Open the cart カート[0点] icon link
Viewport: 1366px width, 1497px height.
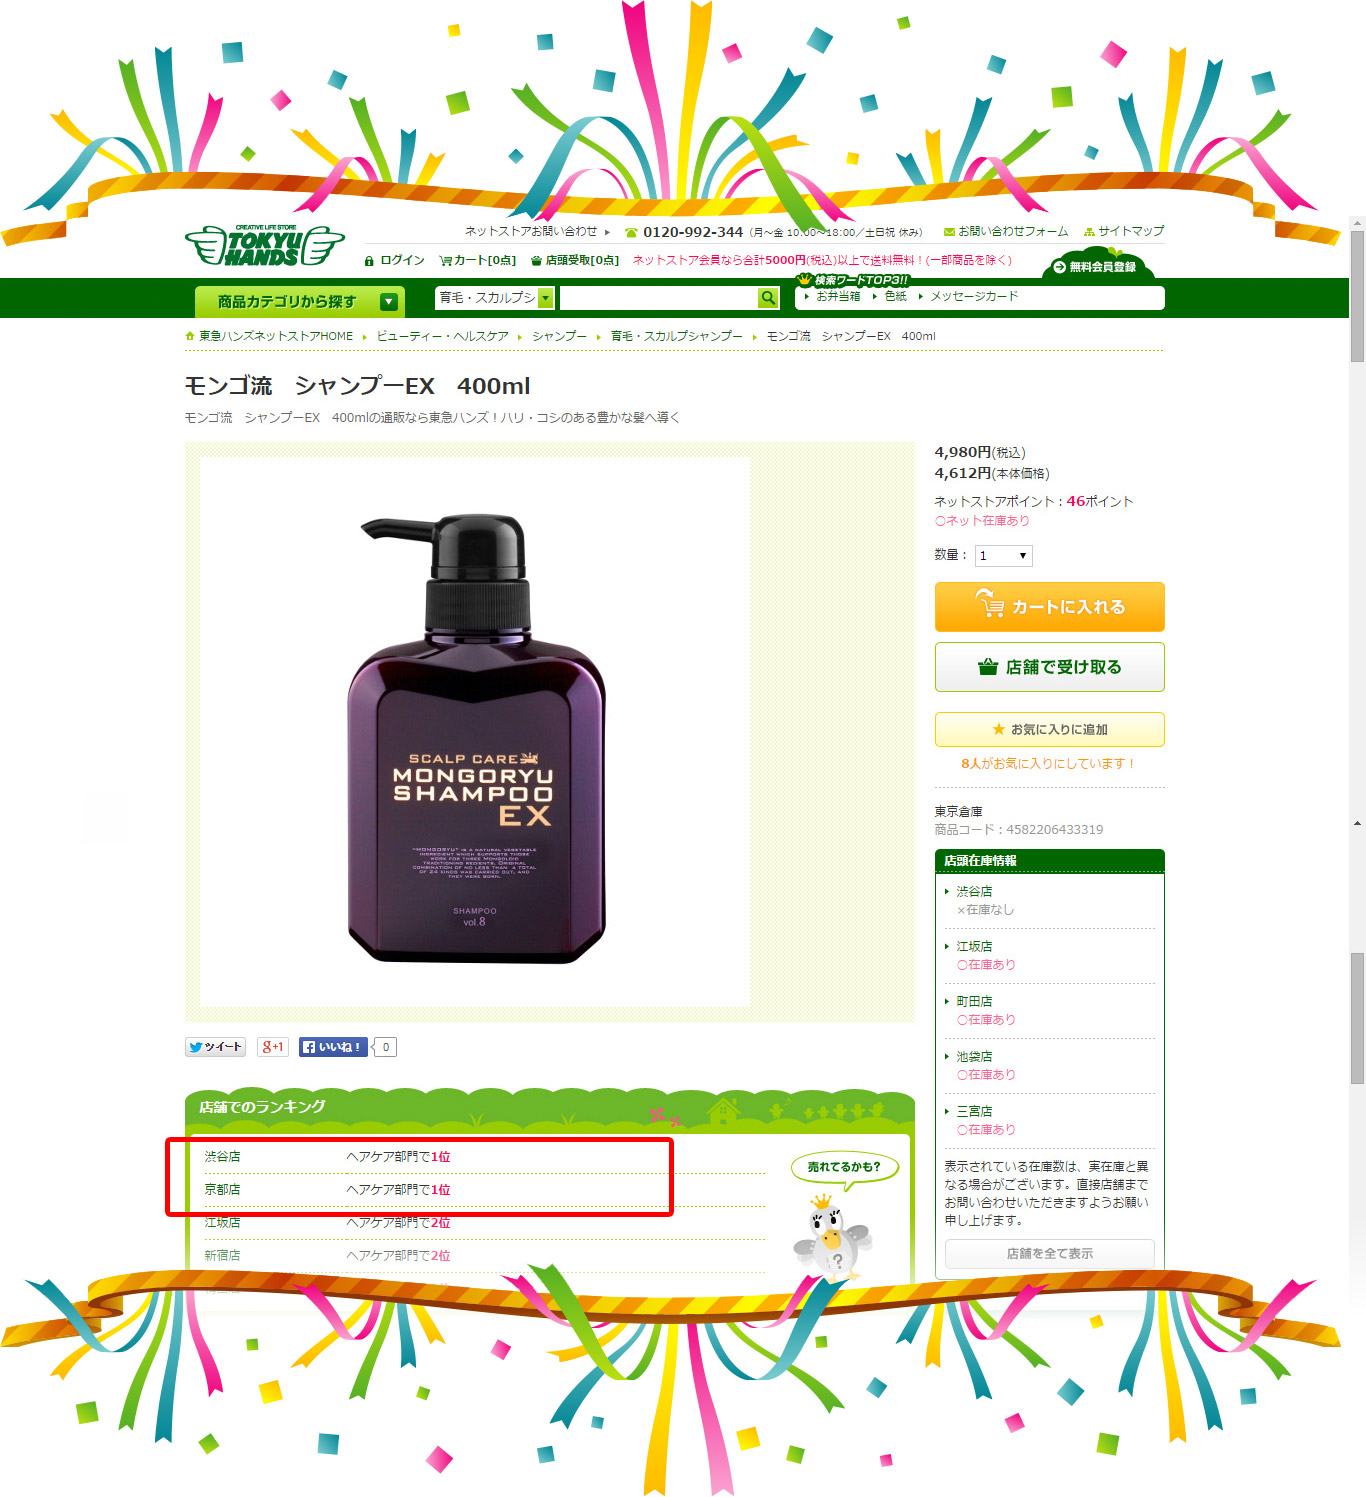click(478, 260)
